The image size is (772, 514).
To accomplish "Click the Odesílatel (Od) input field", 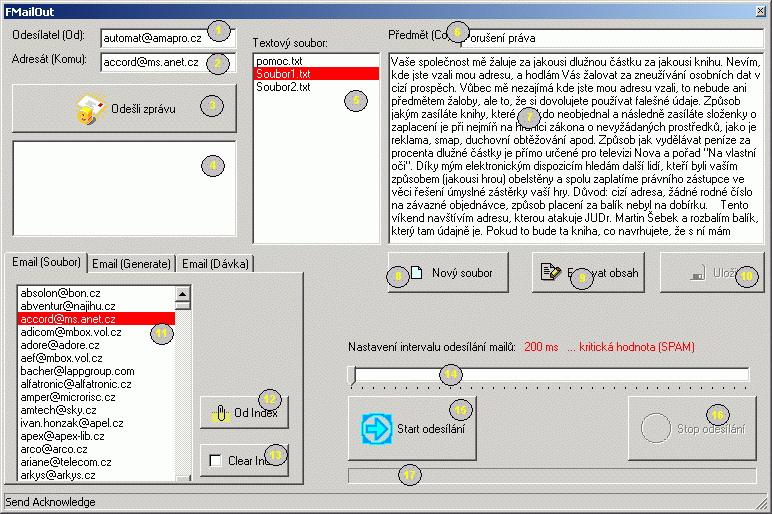I will pyautogui.click(x=168, y=38).
